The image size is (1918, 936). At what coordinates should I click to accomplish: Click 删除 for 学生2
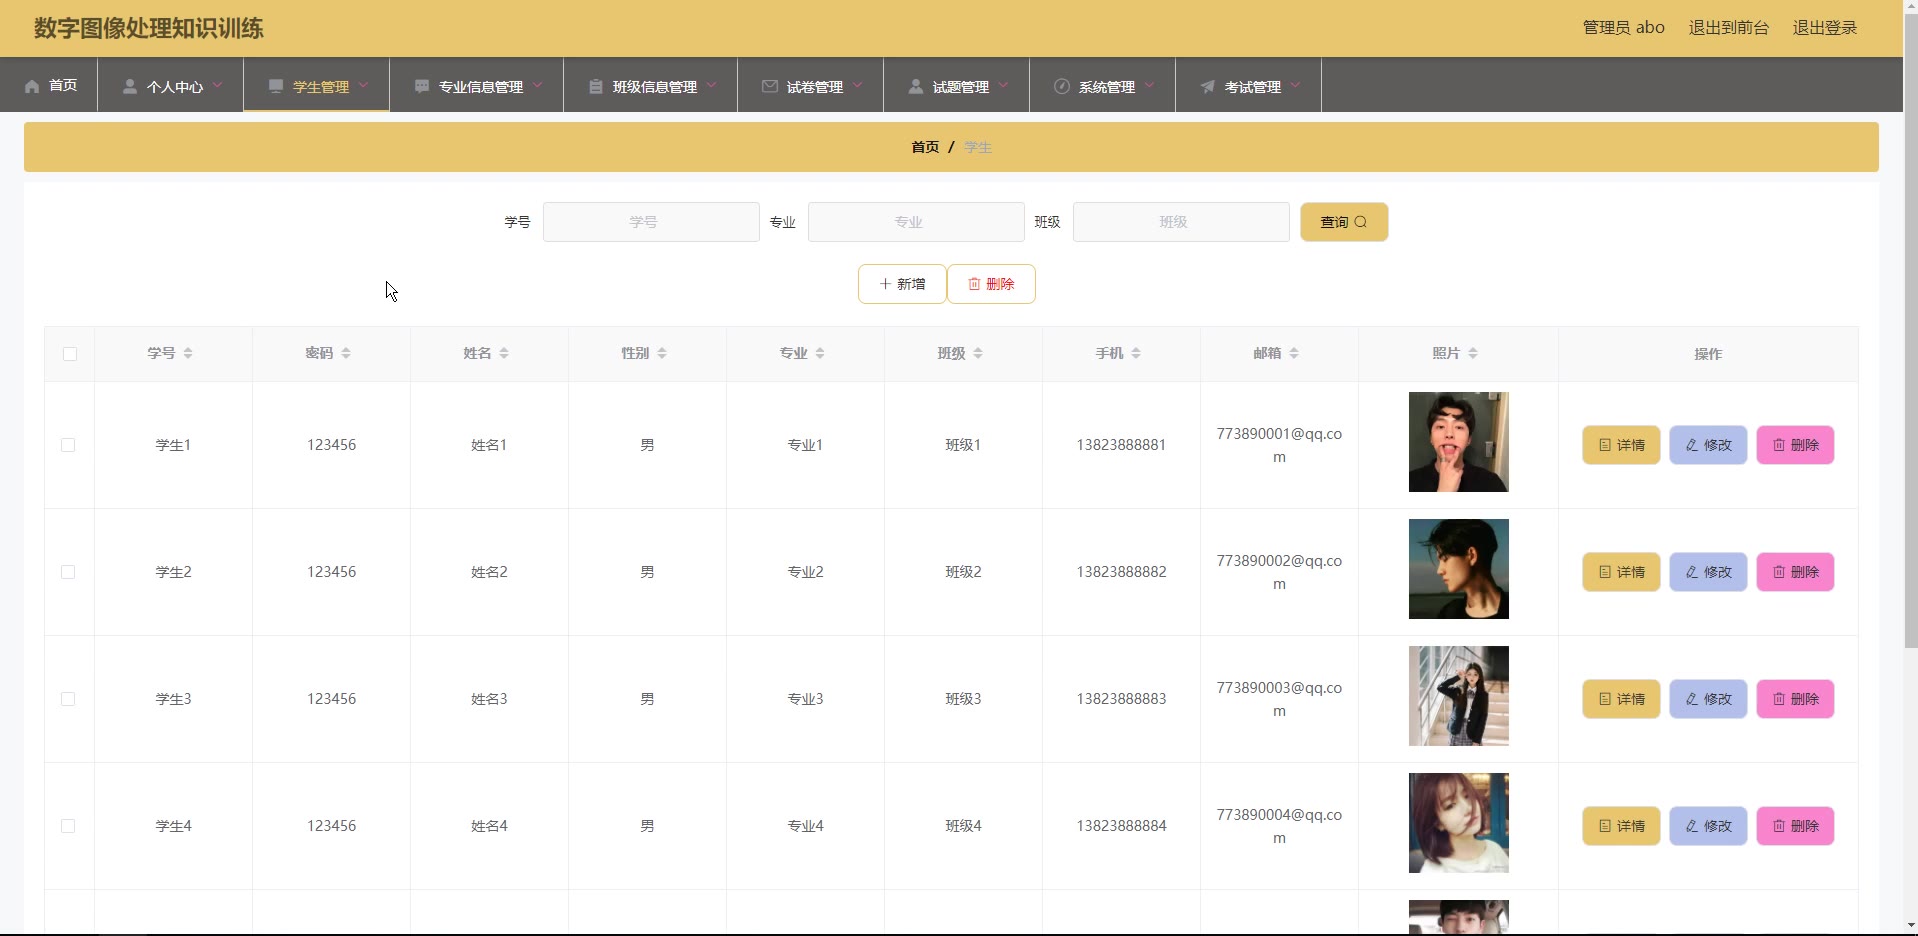[x=1795, y=572]
